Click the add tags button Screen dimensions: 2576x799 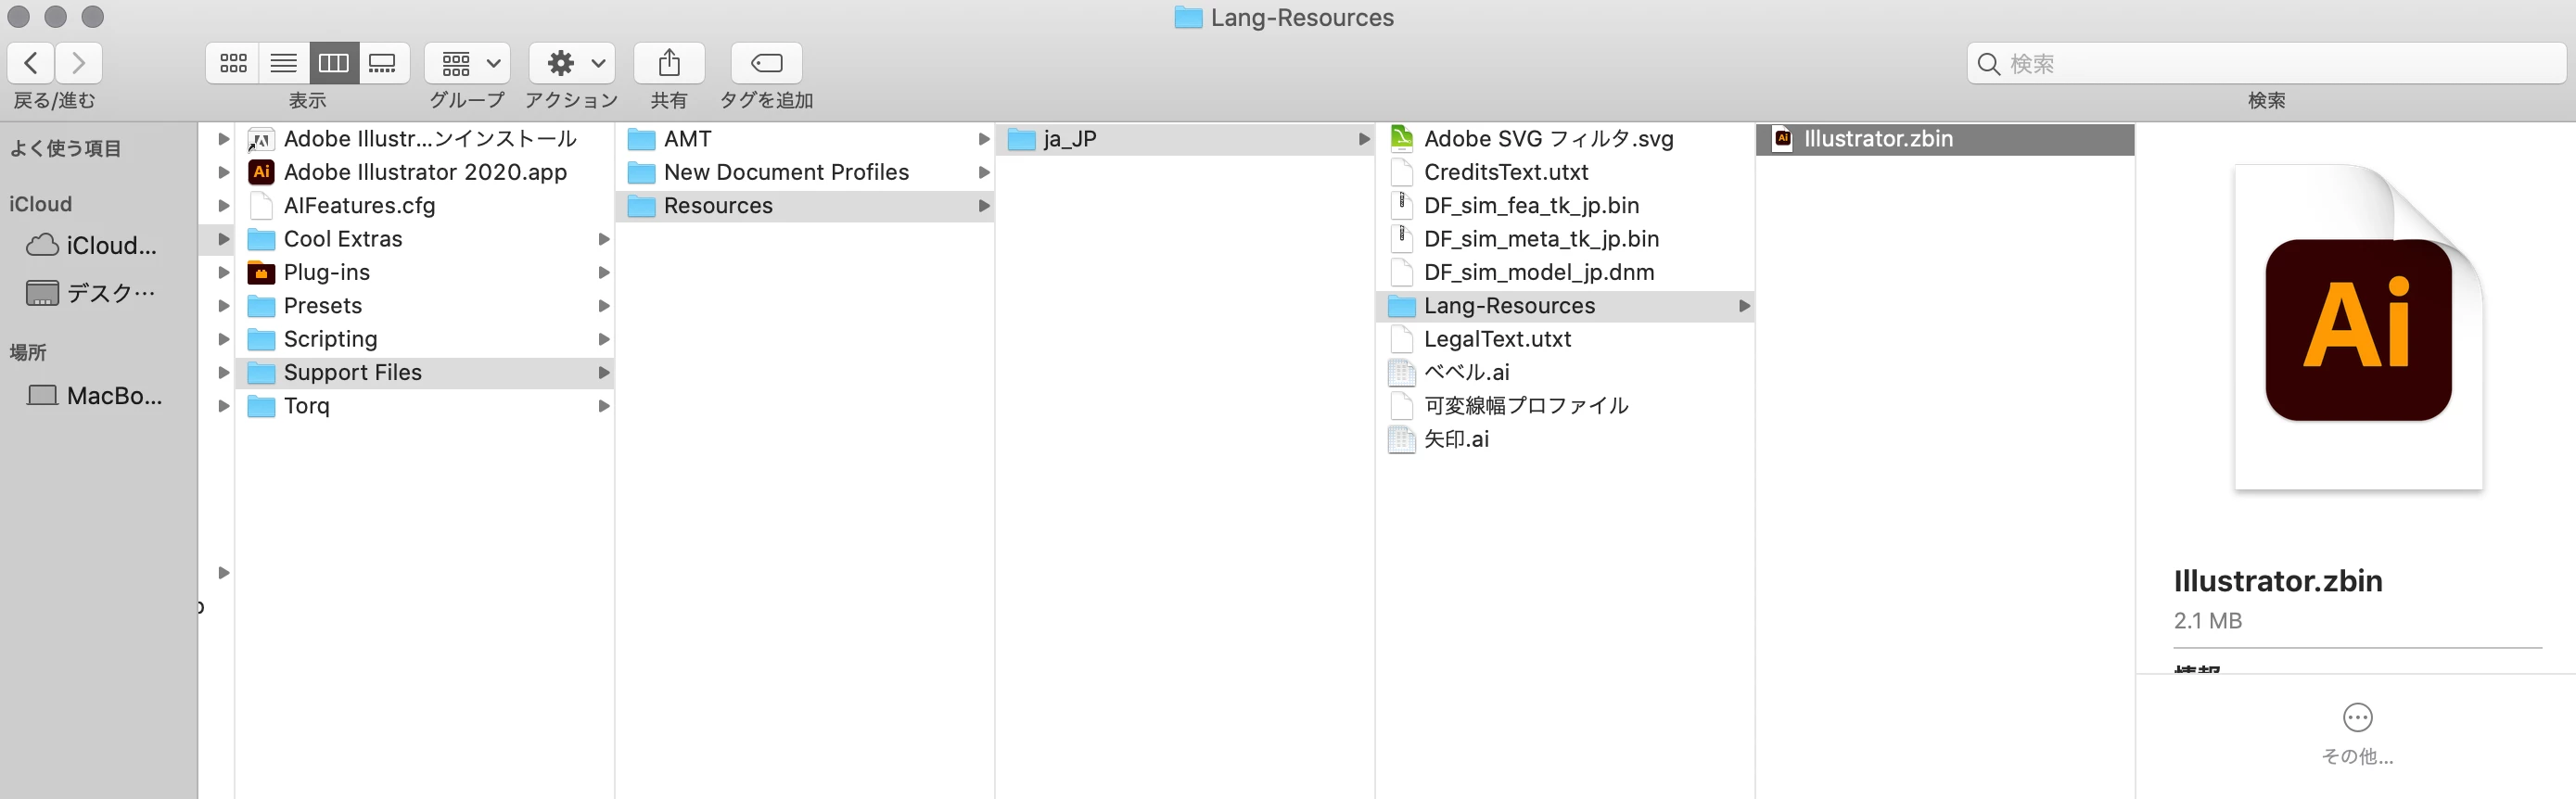pyautogui.click(x=766, y=63)
